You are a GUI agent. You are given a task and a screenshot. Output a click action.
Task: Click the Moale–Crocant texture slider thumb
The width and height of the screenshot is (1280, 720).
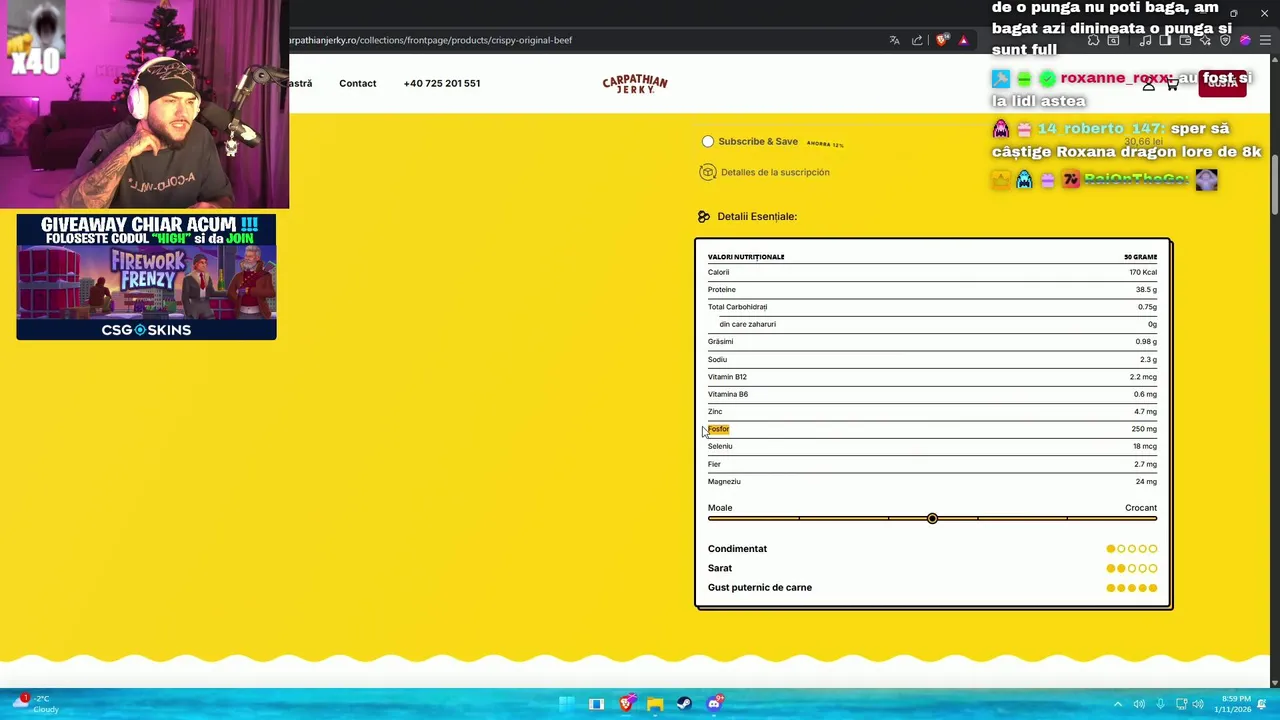[x=932, y=518]
